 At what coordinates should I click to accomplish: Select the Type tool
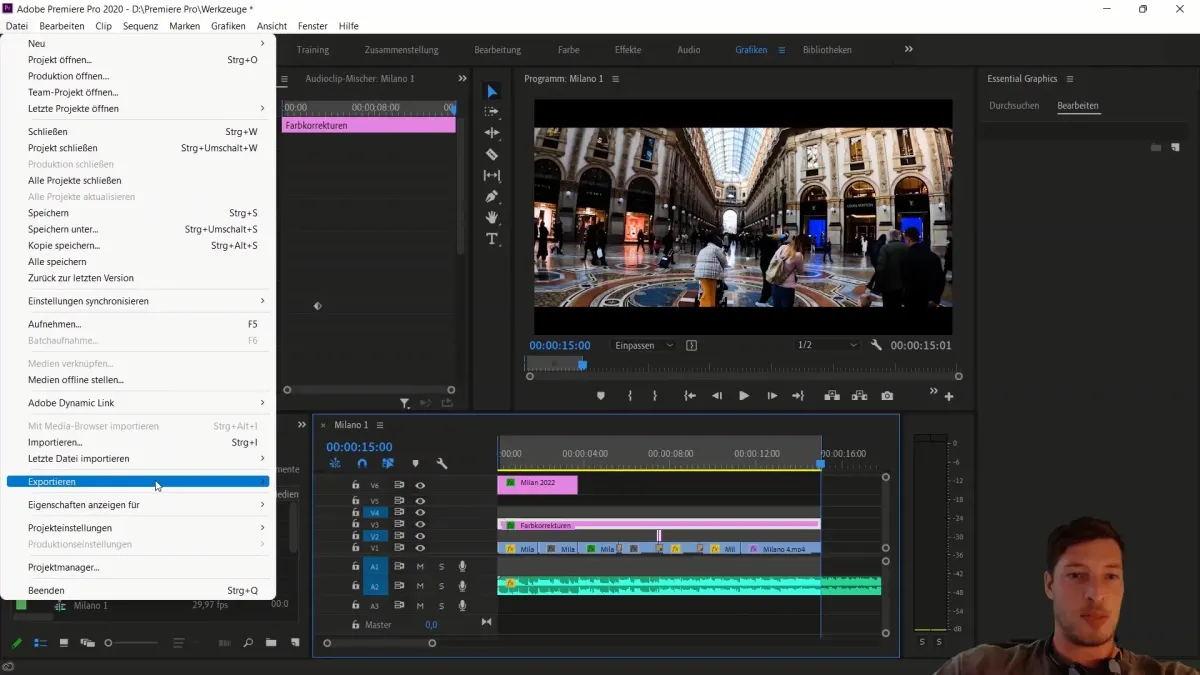pos(491,239)
